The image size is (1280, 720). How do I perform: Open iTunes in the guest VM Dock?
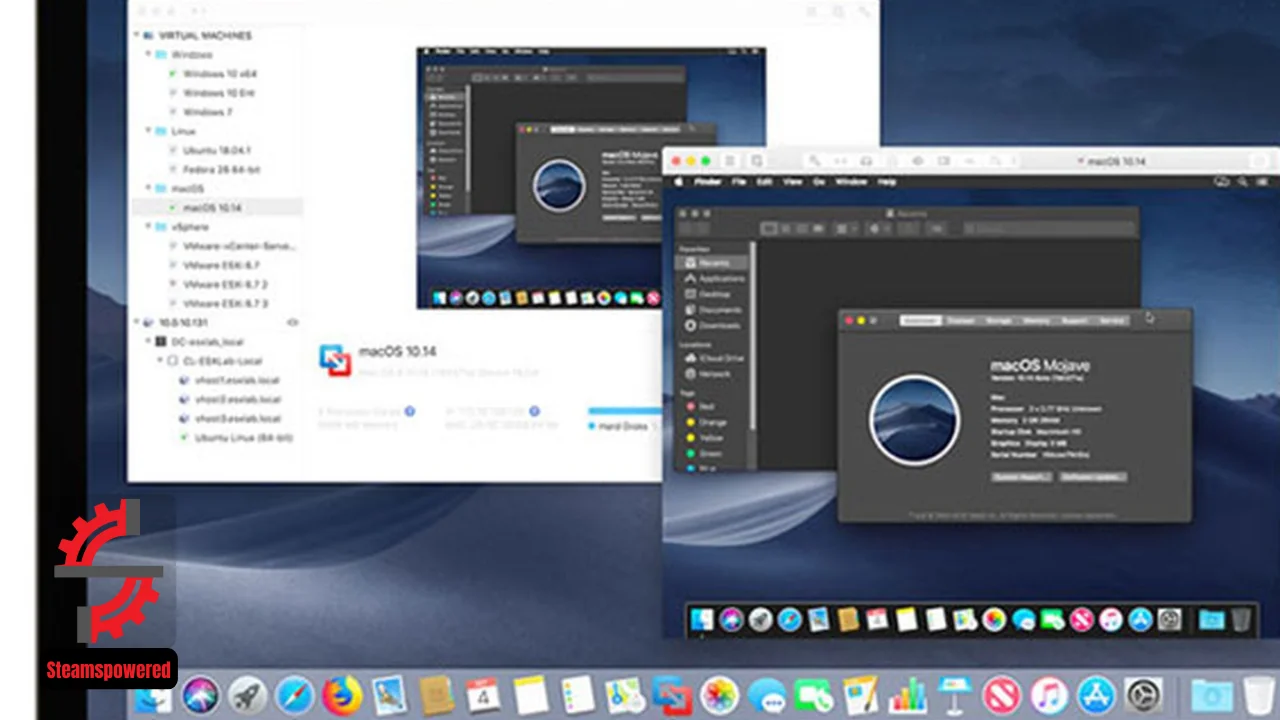click(x=1111, y=620)
